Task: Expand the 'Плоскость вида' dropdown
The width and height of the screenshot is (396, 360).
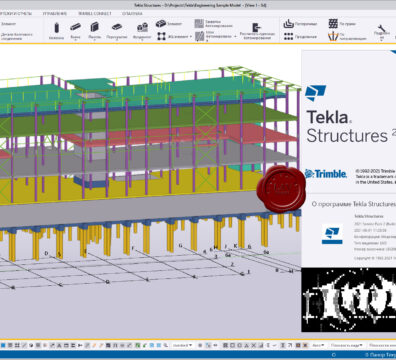Action: pyautogui.click(x=346, y=345)
